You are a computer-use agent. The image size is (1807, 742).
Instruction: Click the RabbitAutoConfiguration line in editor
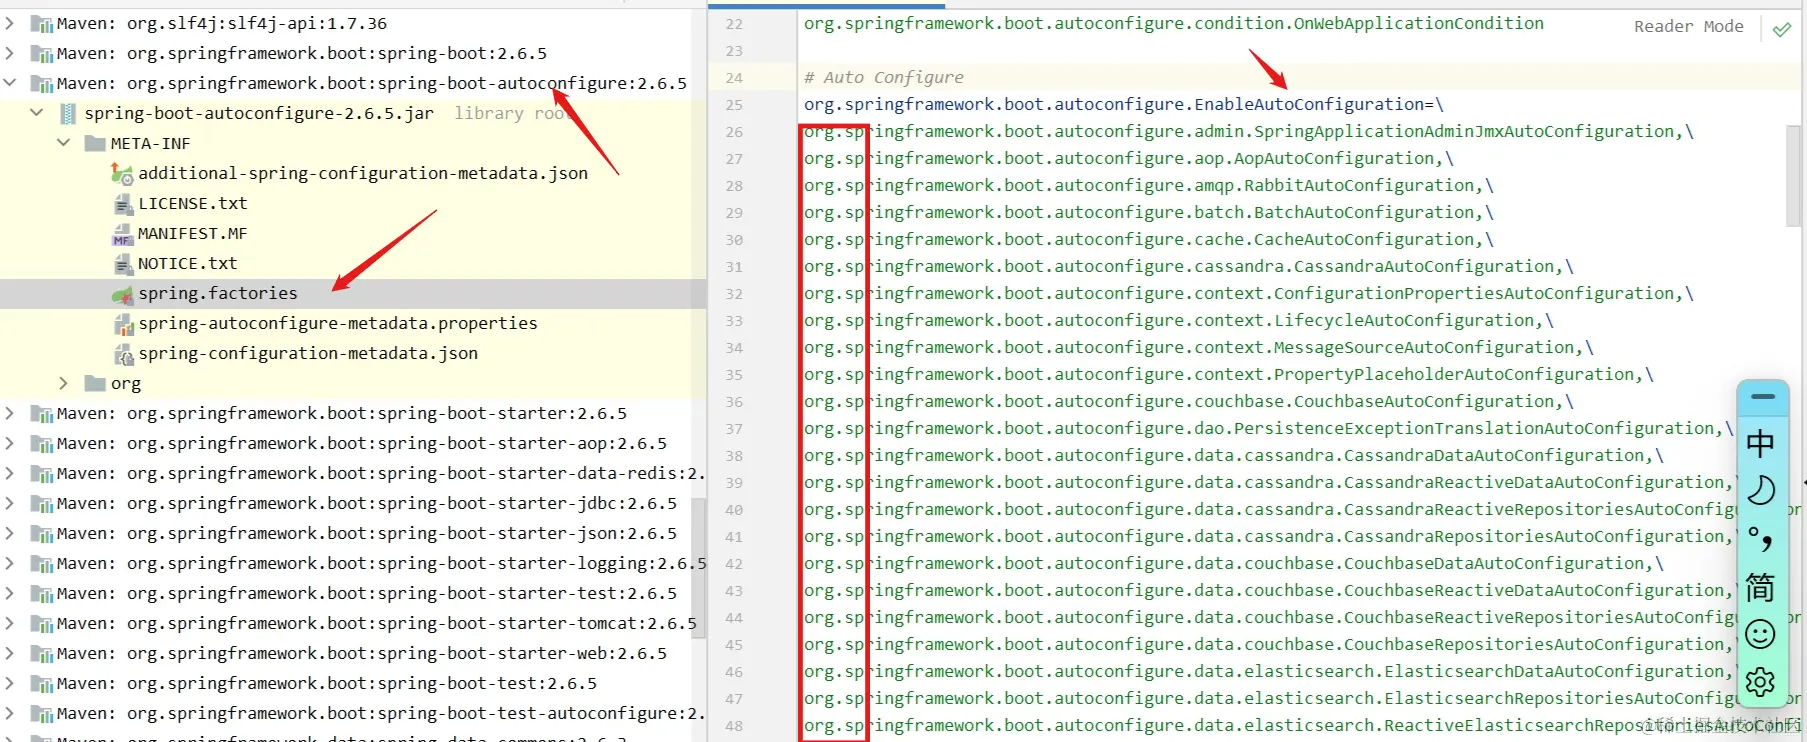coord(1149,185)
